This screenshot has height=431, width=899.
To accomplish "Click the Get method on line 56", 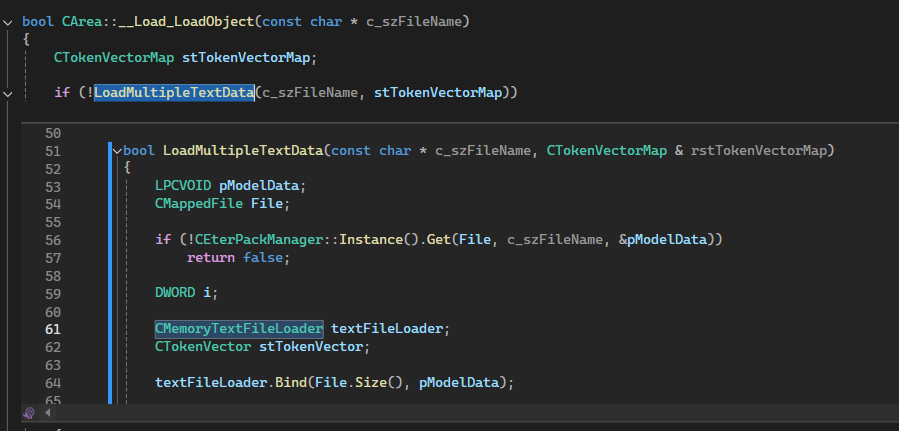I will [439, 239].
